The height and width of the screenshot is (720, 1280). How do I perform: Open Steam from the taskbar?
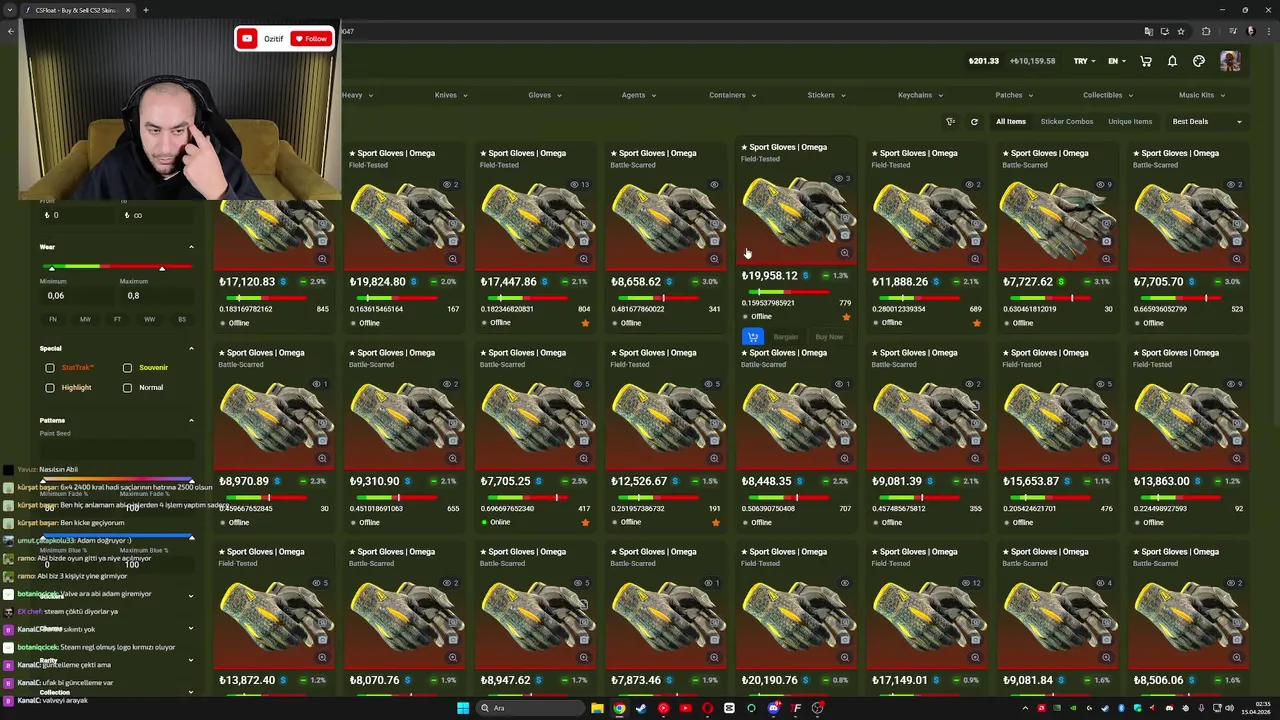(641, 708)
